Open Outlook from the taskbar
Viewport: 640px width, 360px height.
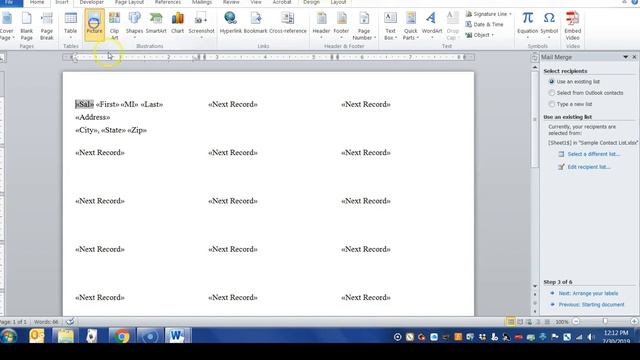click(x=37, y=336)
